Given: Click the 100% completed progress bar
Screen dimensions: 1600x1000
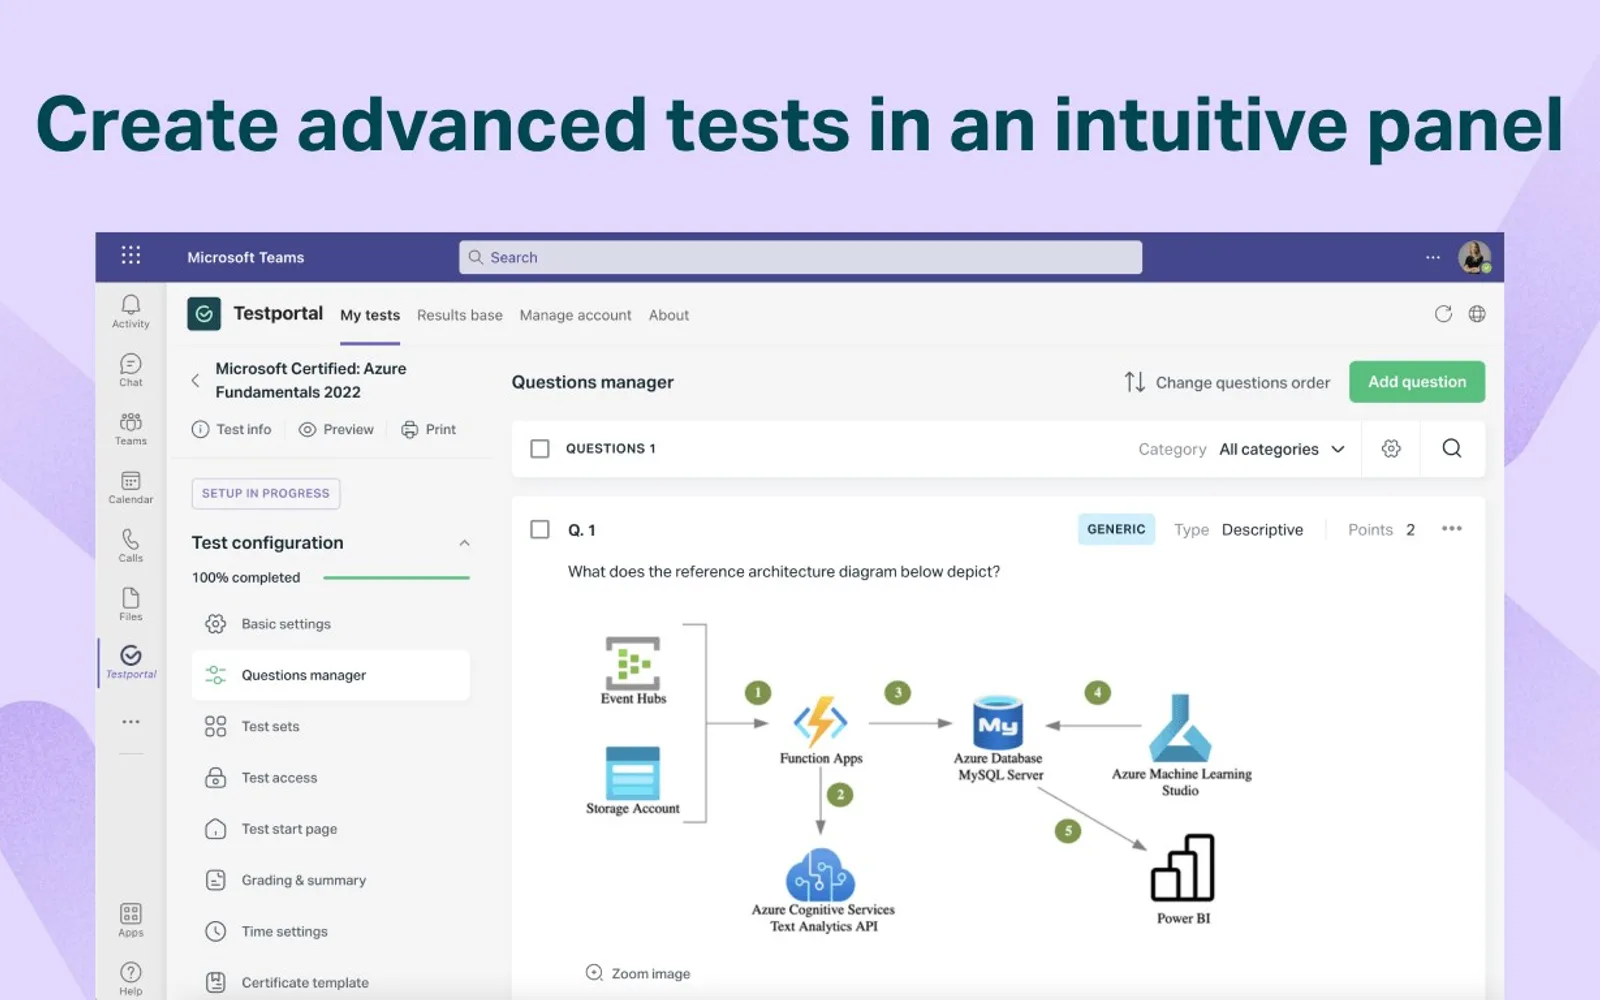Looking at the screenshot, I should tap(396, 577).
